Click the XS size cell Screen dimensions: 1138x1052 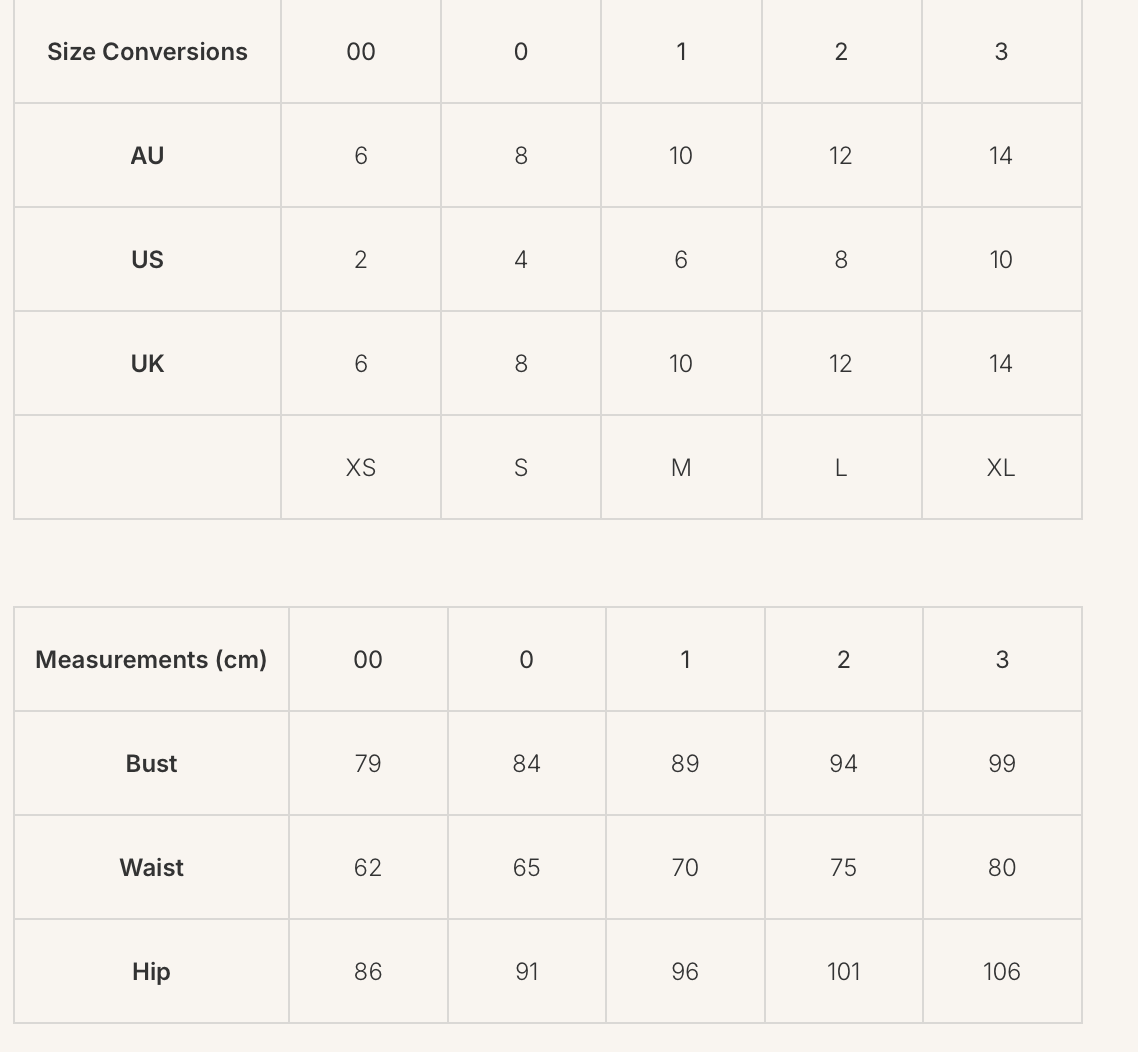point(361,468)
